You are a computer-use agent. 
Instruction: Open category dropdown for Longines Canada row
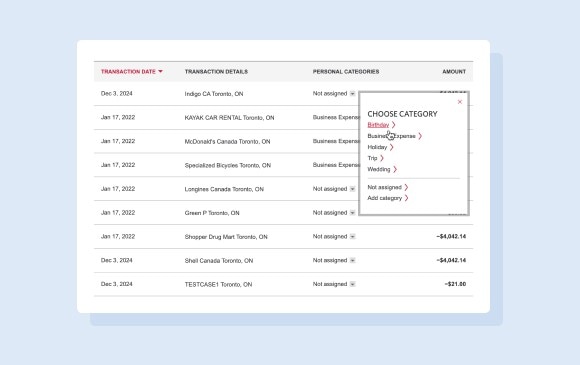(x=352, y=189)
